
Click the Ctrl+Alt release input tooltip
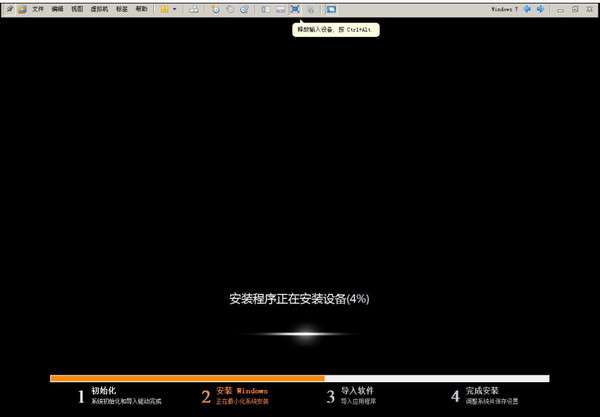click(336, 29)
